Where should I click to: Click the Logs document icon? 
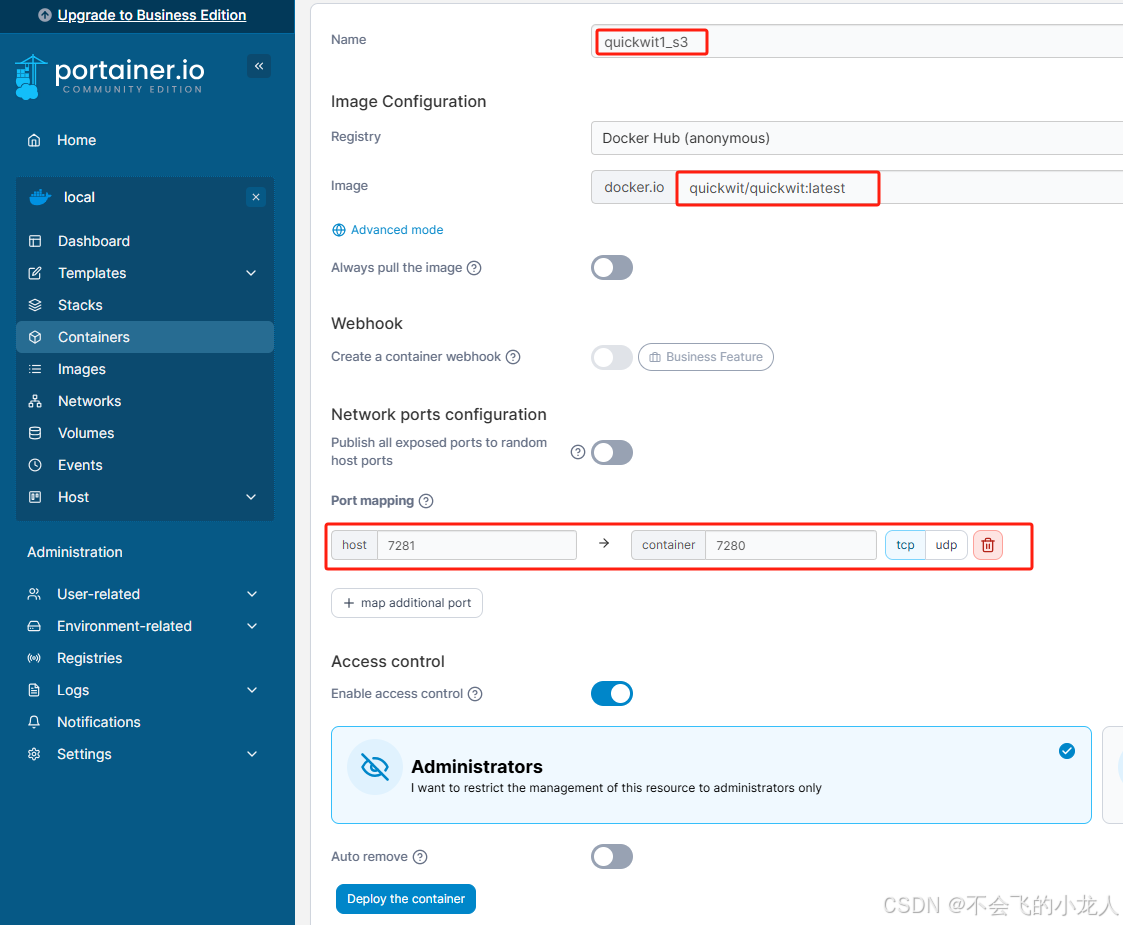[34, 690]
